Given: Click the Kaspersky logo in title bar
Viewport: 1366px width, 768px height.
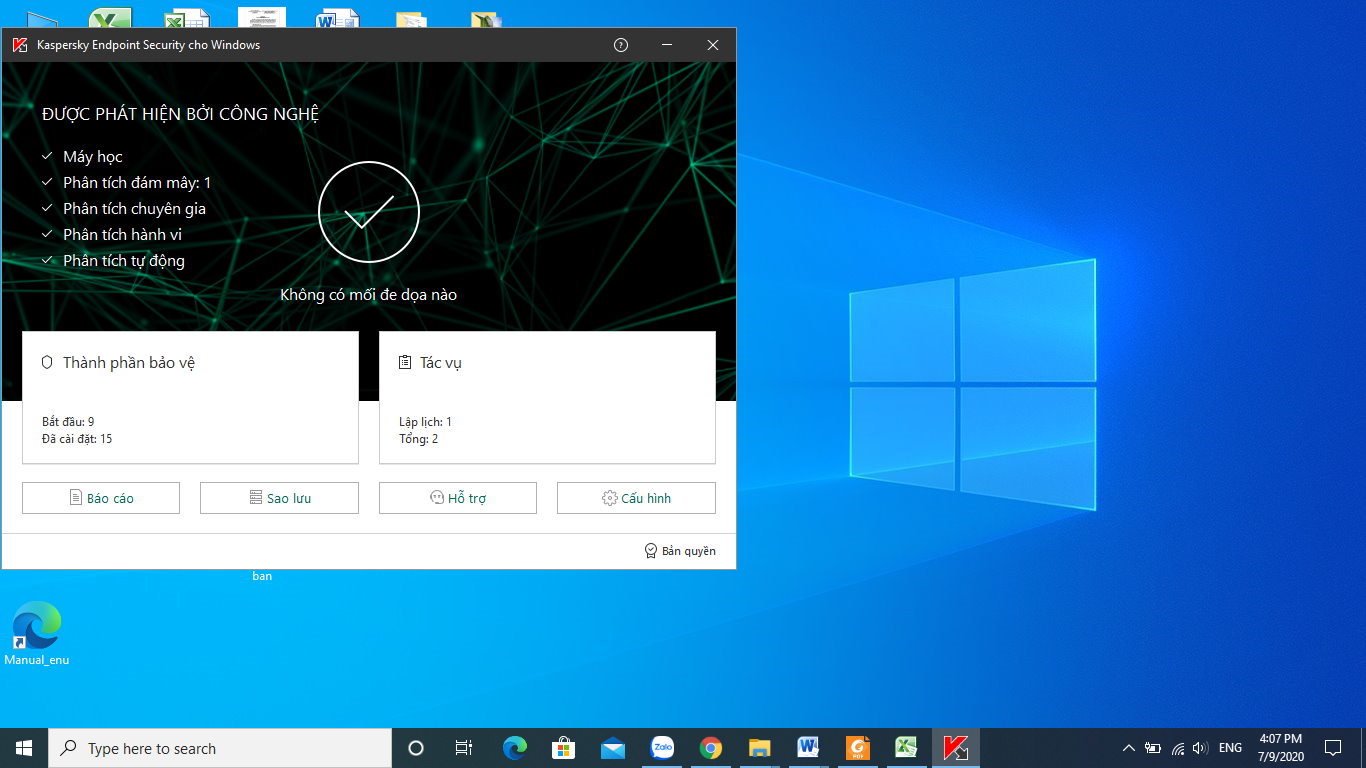Looking at the screenshot, I should click(x=19, y=45).
